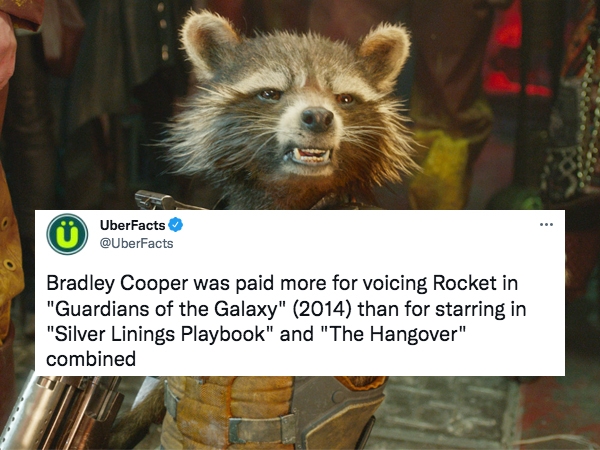The width and height of the screenshot is (600, 450).
Task: Click the raccoon's left ear
Action: pos(208,42)
